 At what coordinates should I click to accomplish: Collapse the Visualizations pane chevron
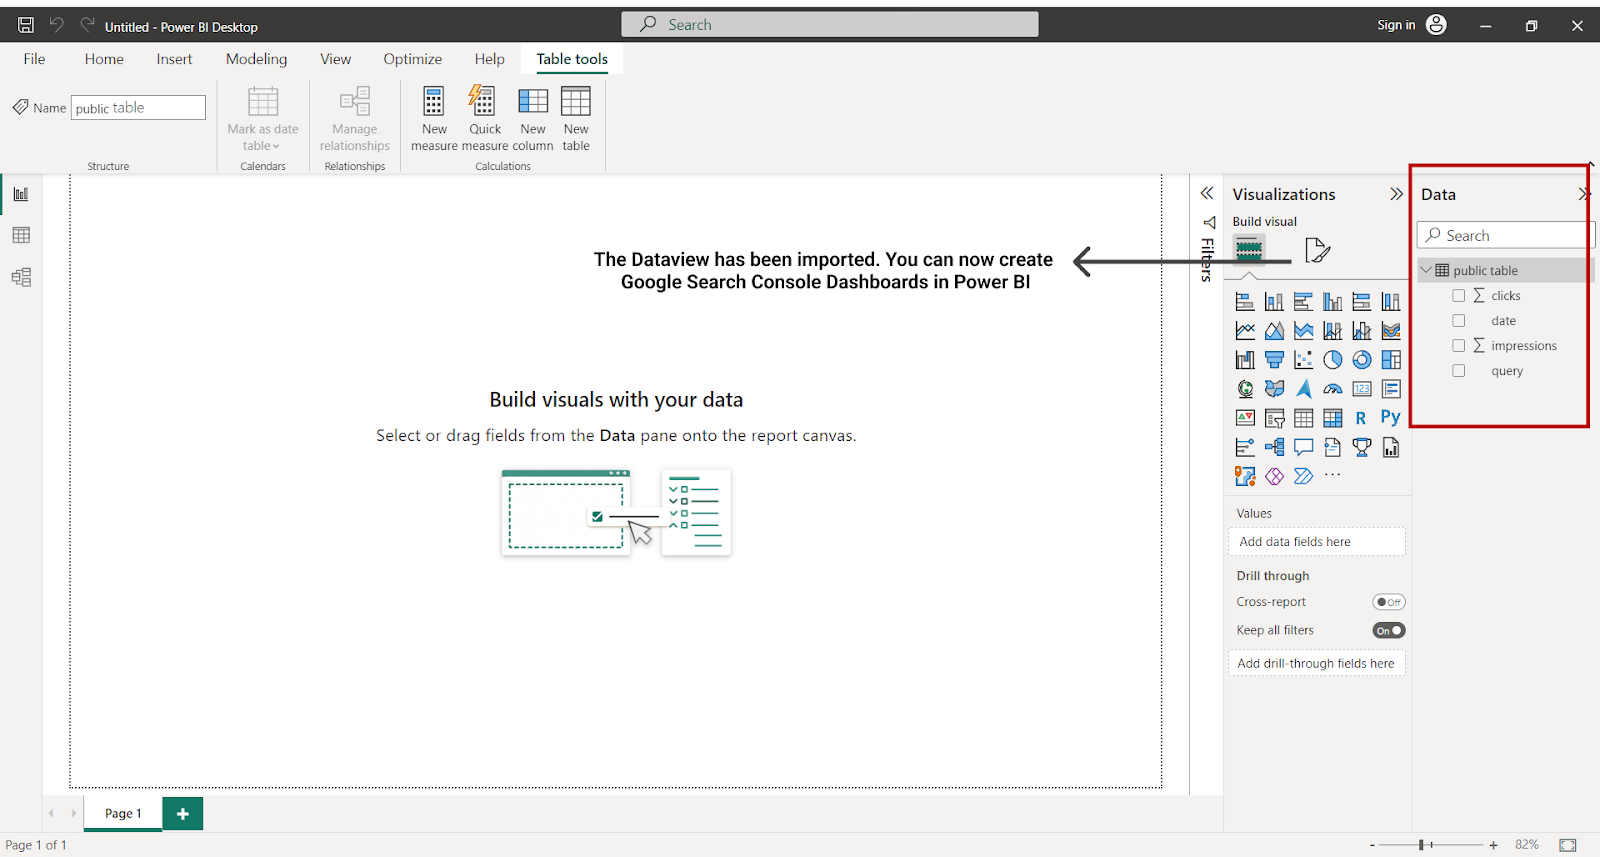(x=1396, y=194)
